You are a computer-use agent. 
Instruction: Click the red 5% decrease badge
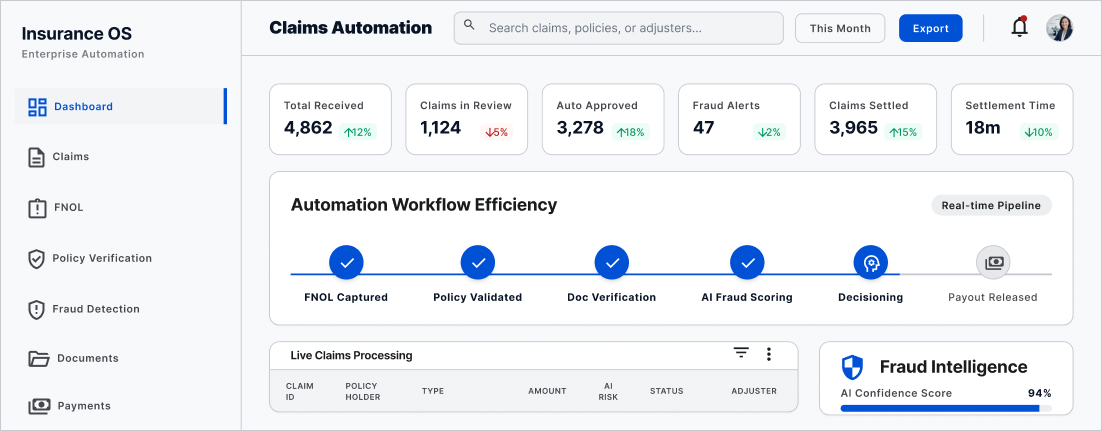[x=495, y=131]
